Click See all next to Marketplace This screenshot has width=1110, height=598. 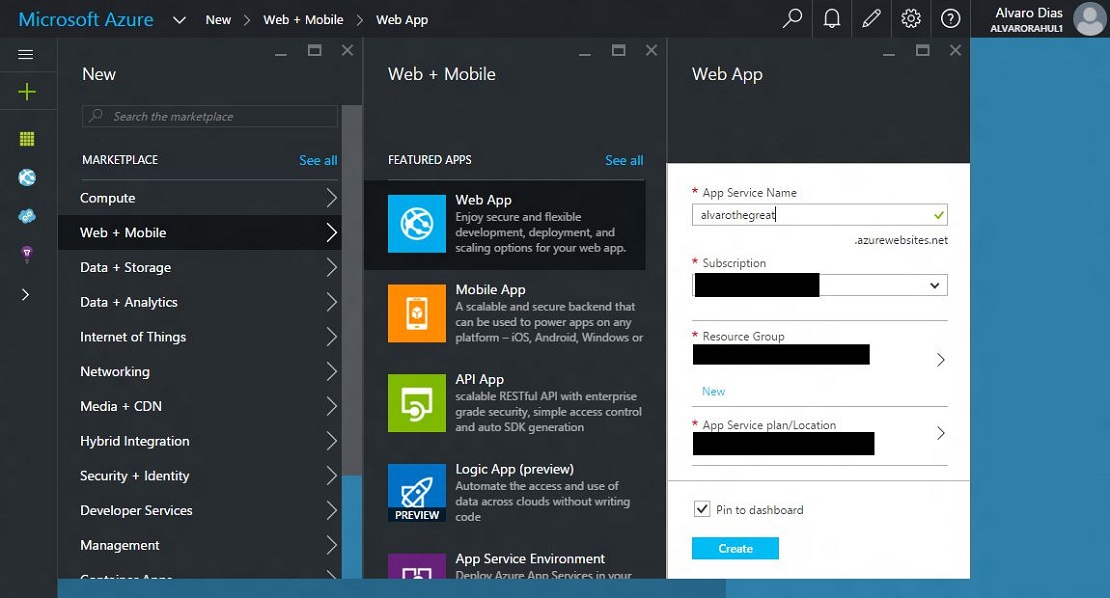click(318, 160)
